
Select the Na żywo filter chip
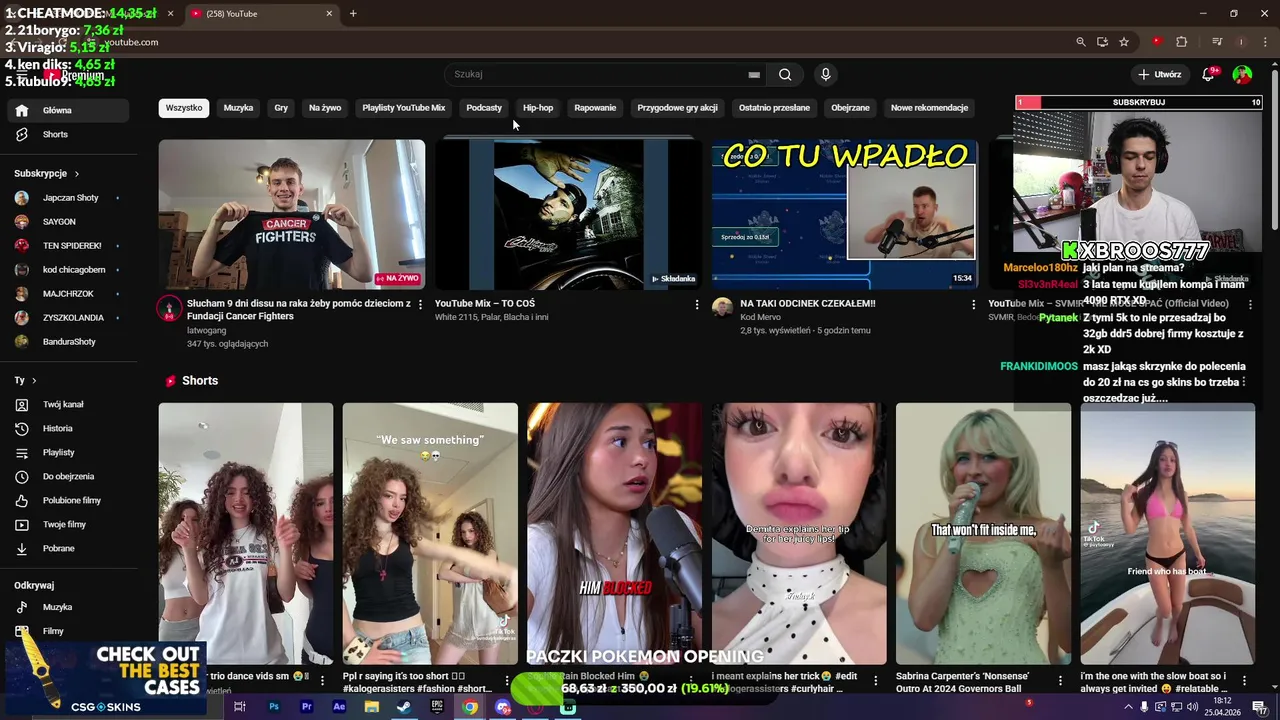325,108
